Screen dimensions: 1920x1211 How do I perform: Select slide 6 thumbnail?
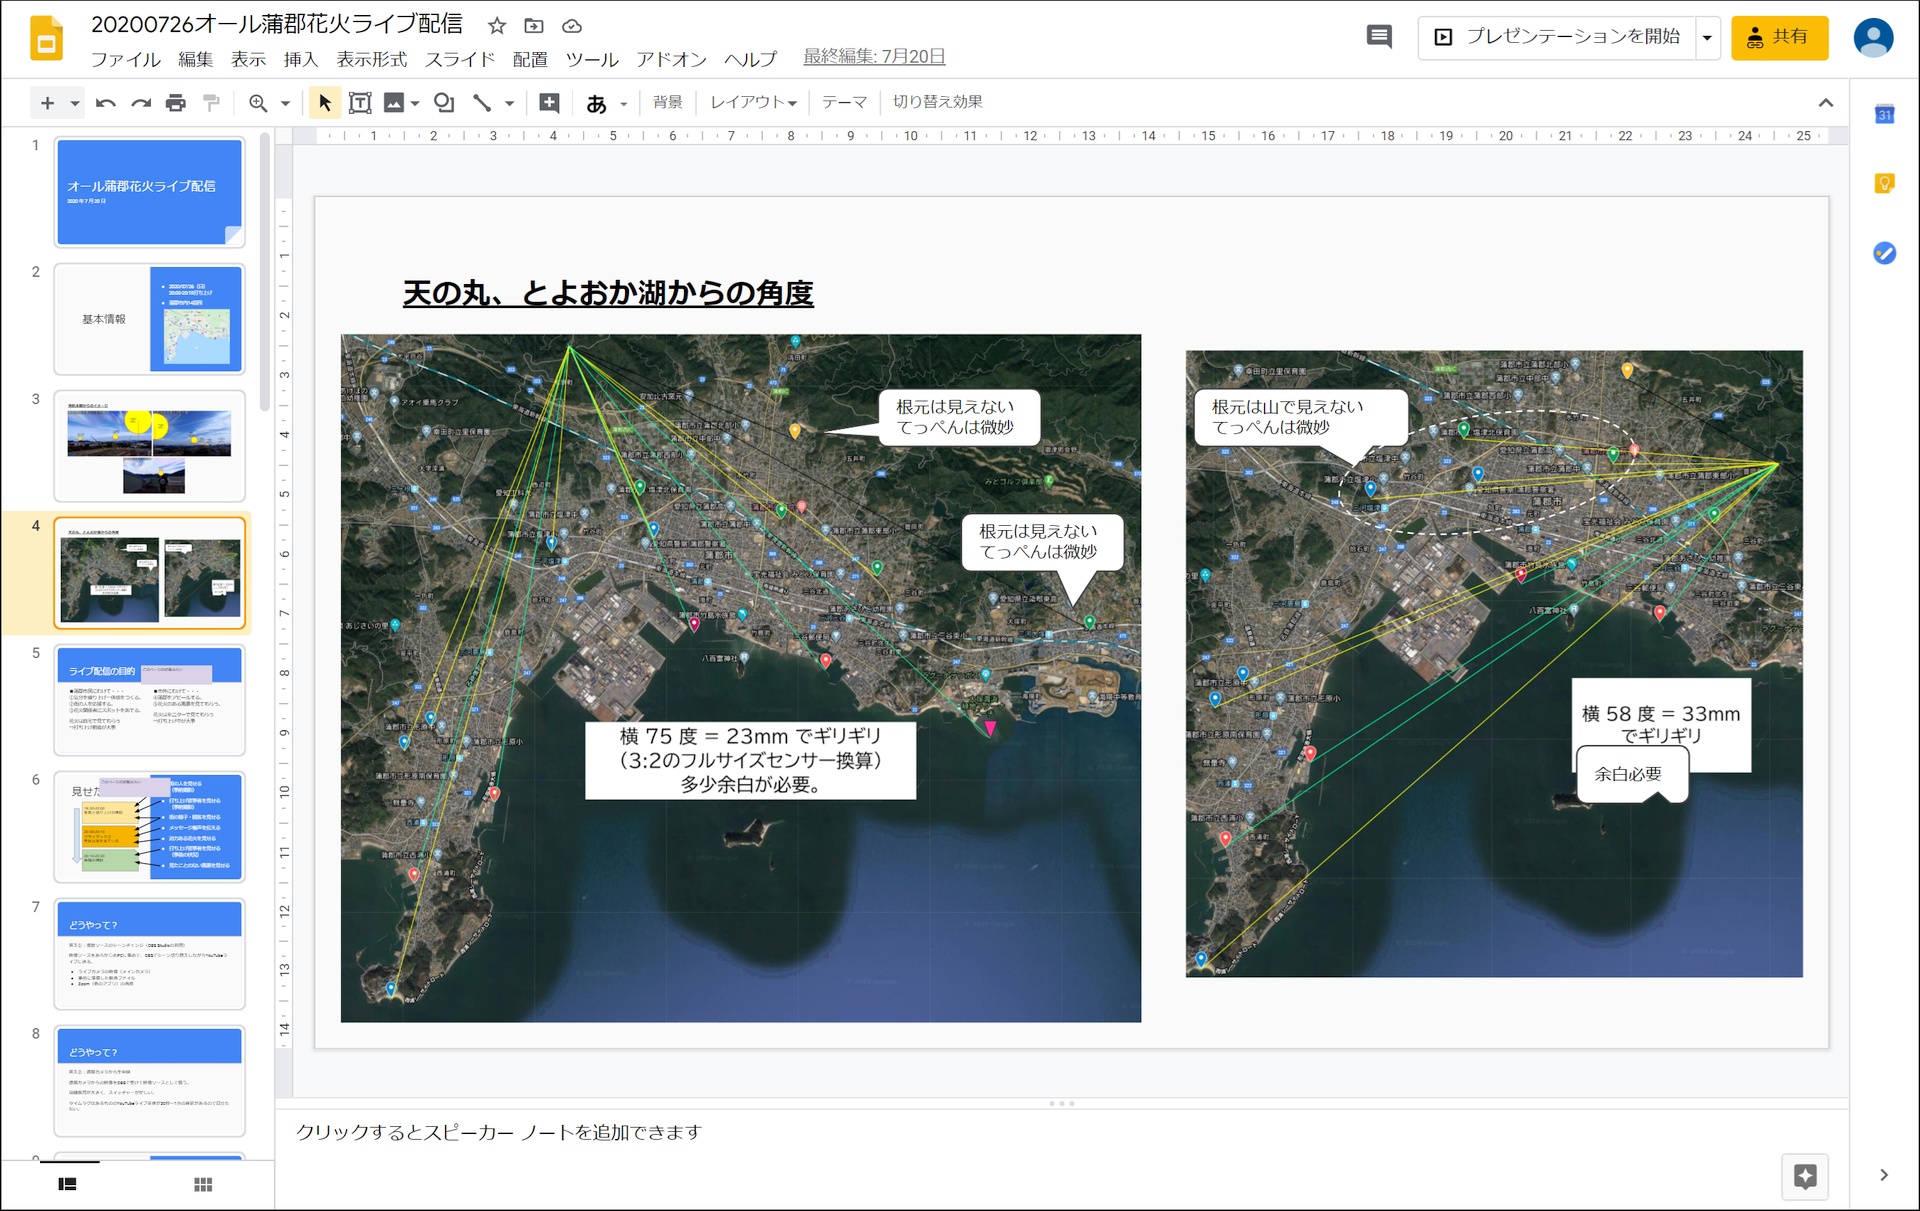[x=149, y=826]
